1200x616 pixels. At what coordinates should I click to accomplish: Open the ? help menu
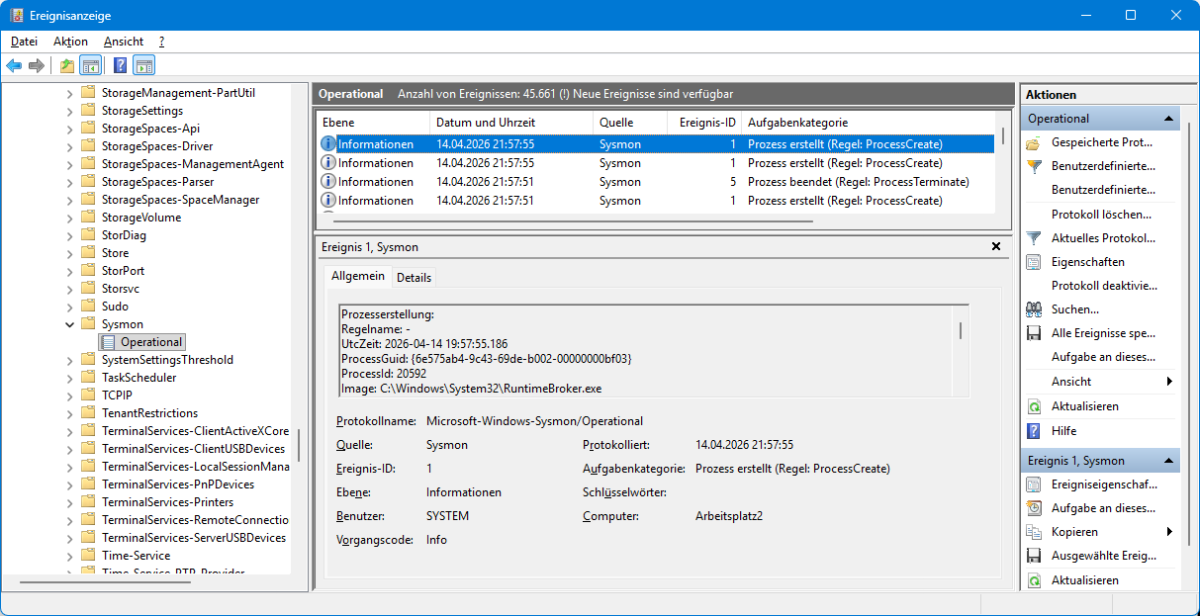[161, 41]
